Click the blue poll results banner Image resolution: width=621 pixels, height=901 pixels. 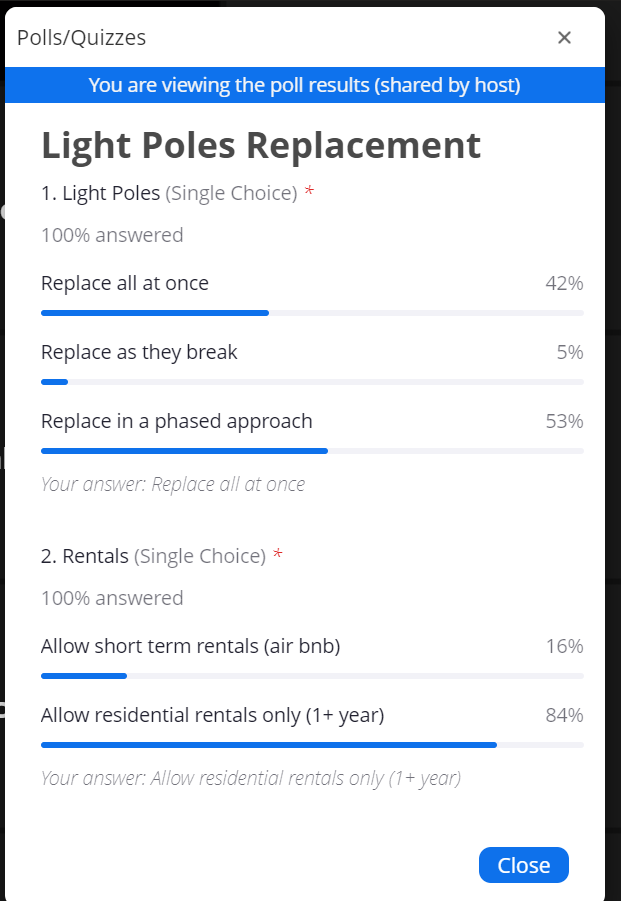click(x=304, y=85)
